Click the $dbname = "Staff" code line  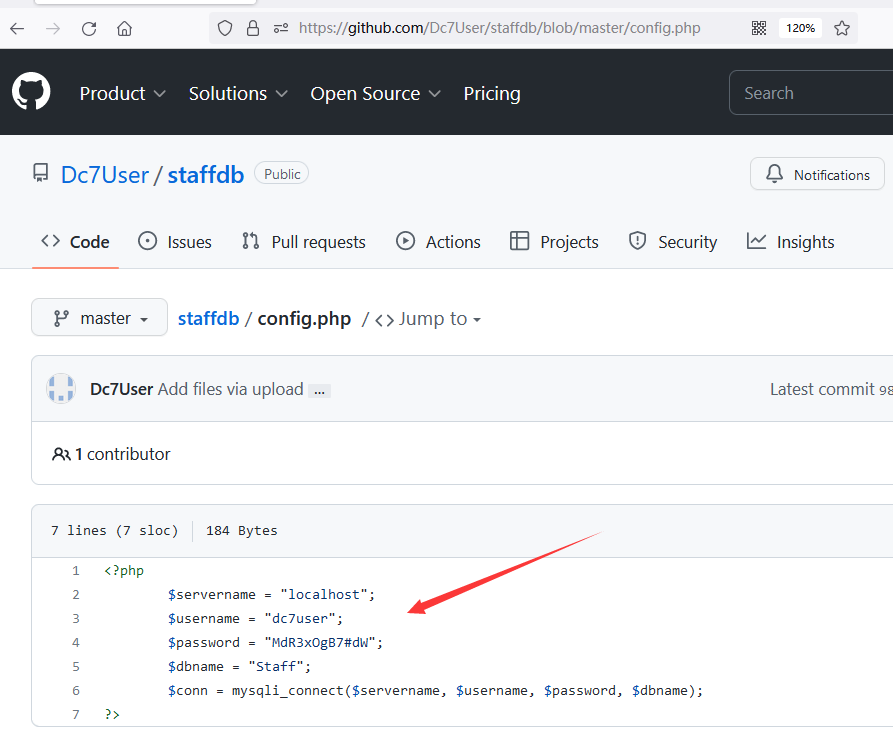pos(239,666)
